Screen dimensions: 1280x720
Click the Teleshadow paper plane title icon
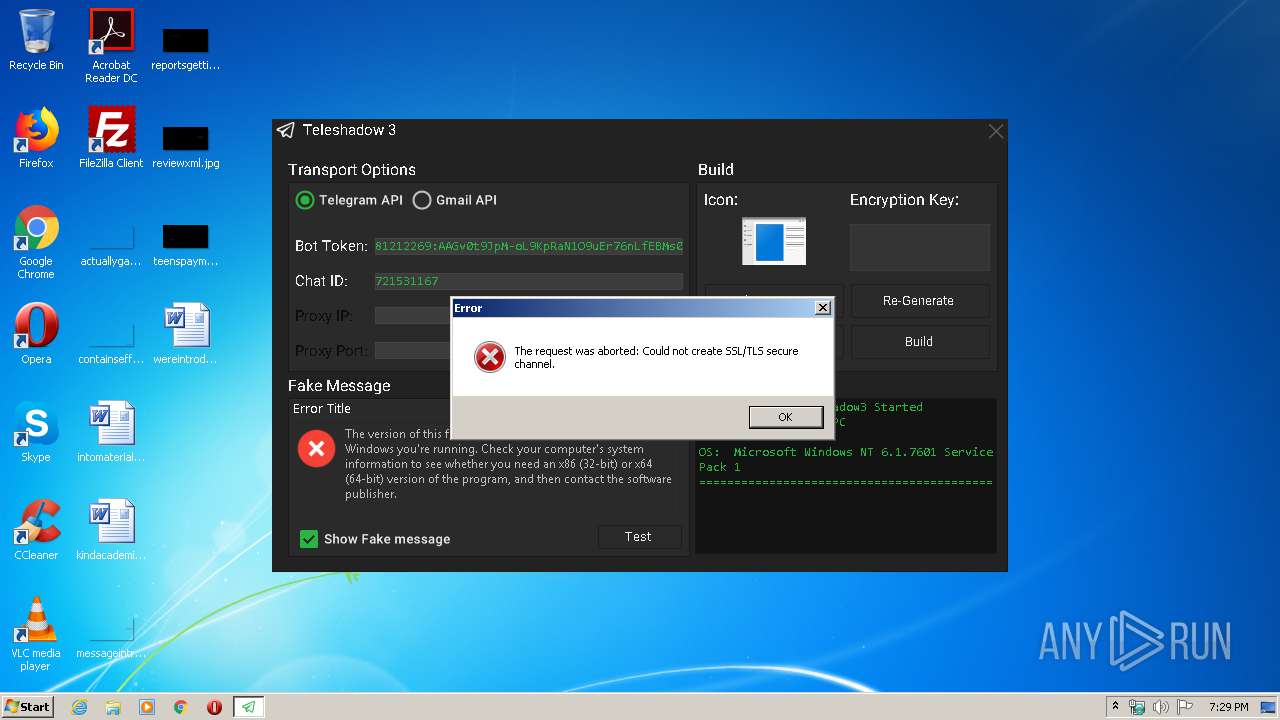point(286,130)
